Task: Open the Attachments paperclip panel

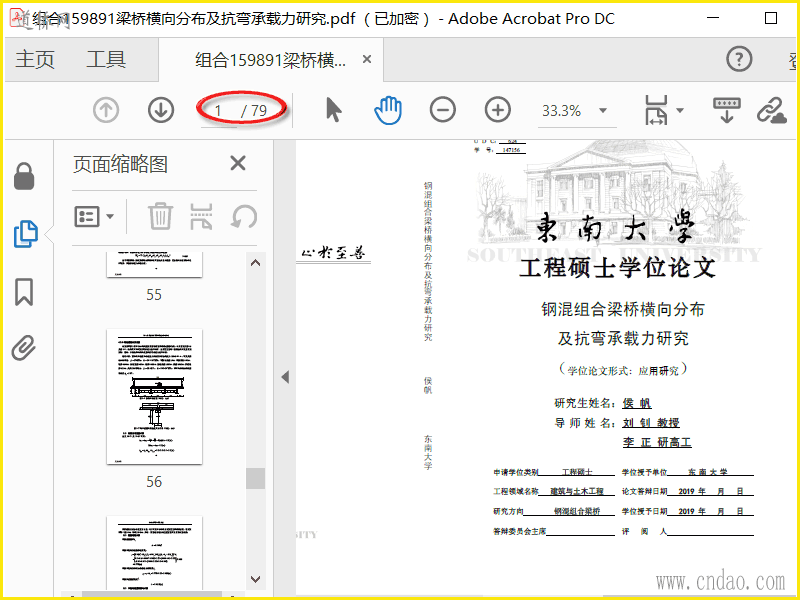Action: click(24, 348)
